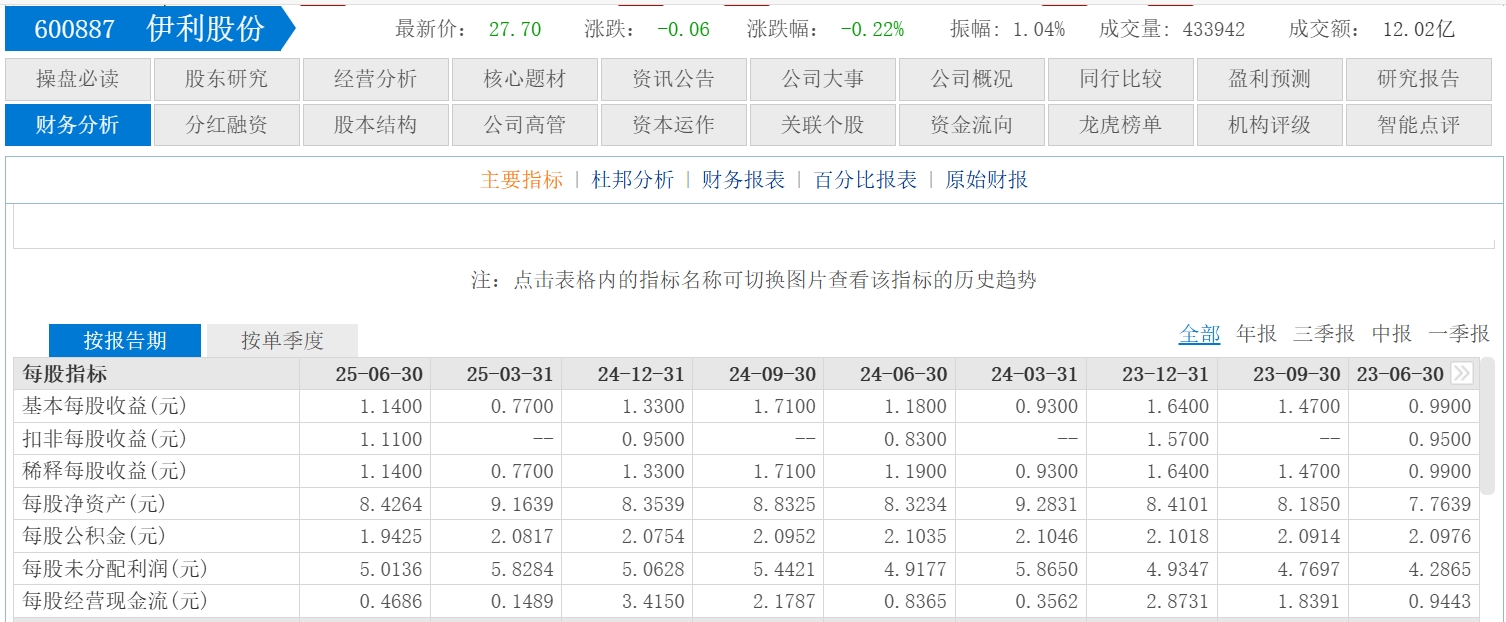Open the 原始财报 link
Screen dimensions: 1506x622
tap(987, 180)
